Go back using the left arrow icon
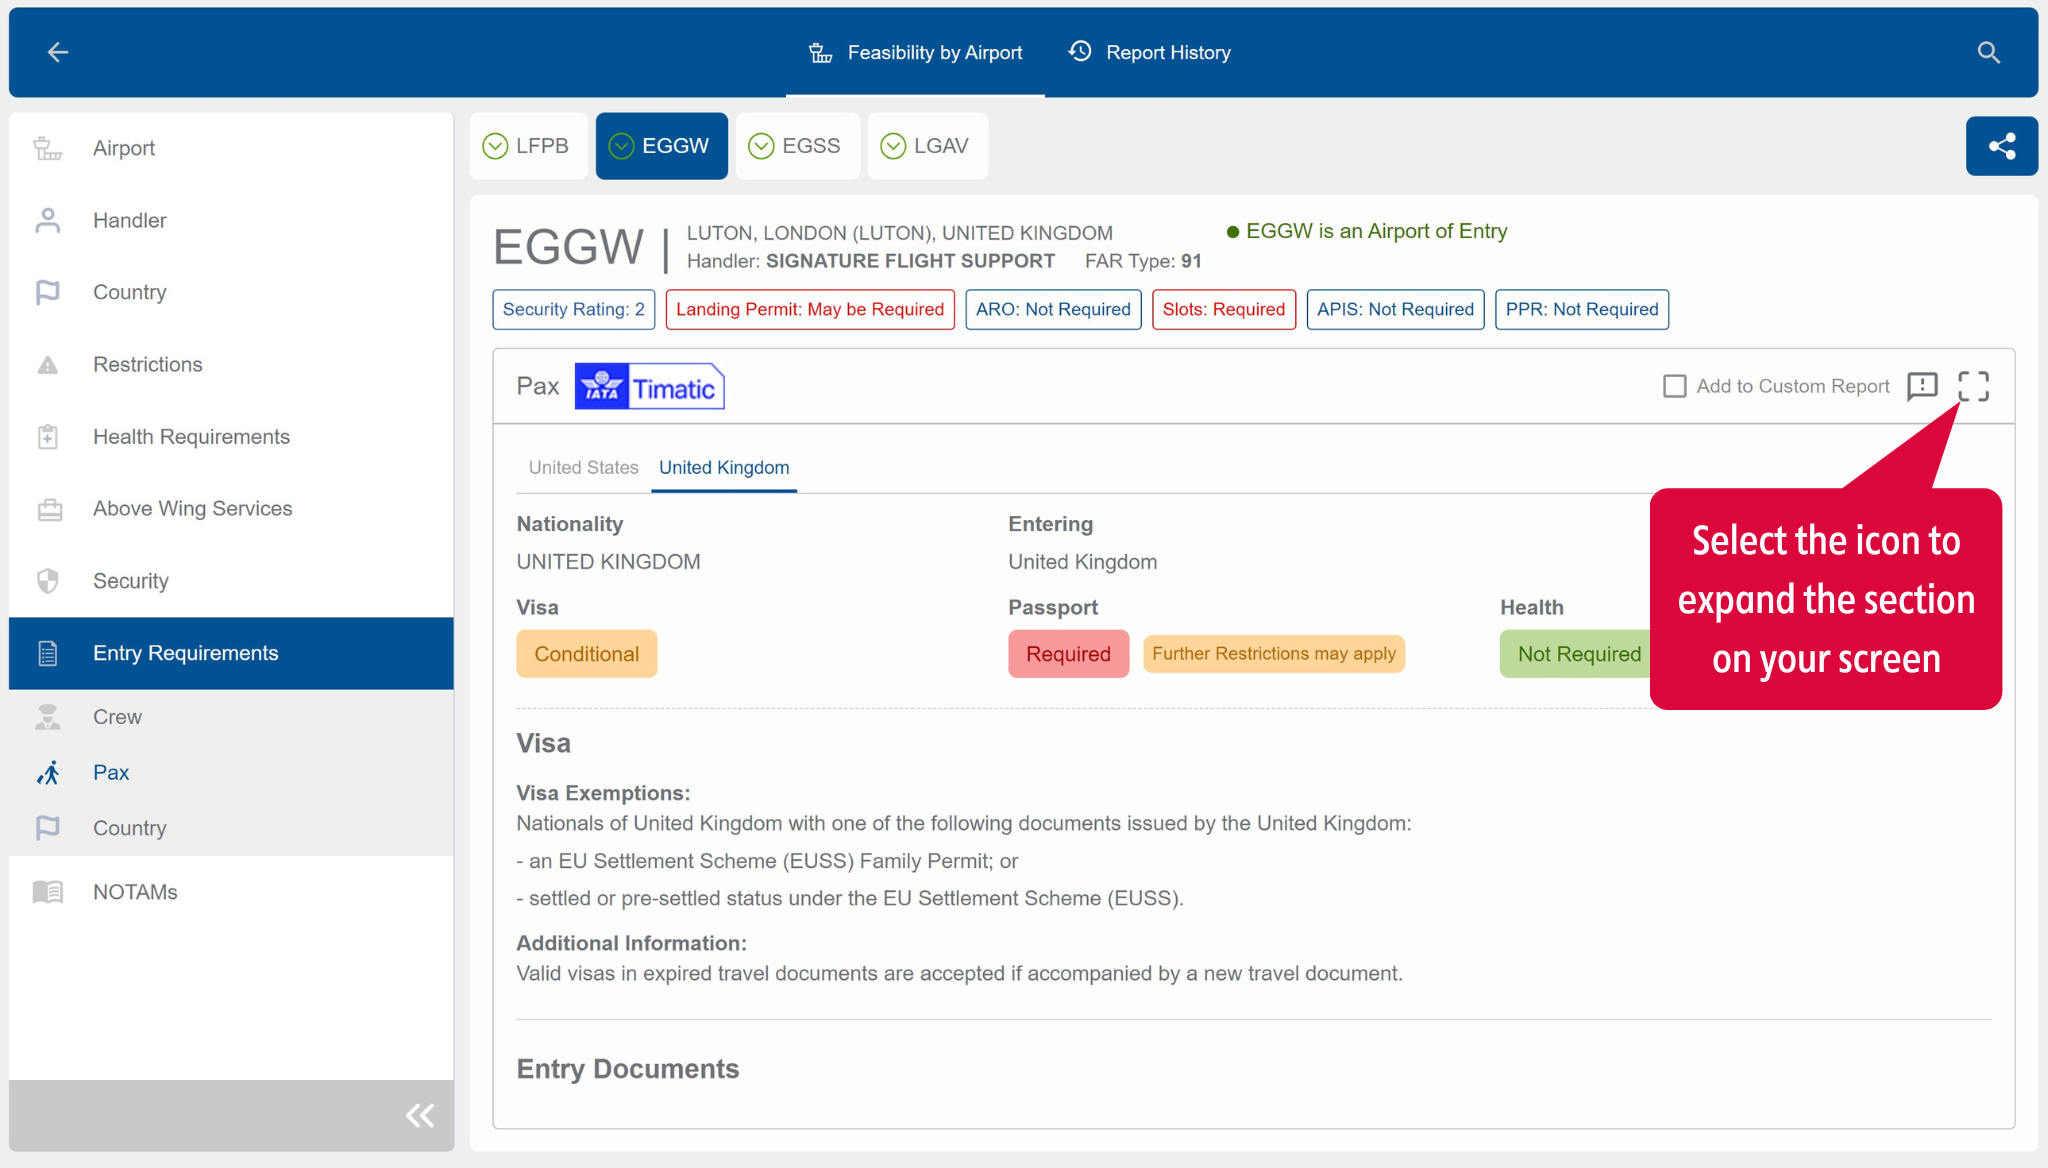The width and height of the screenshot is (2048, 1168). click(58, 52)
